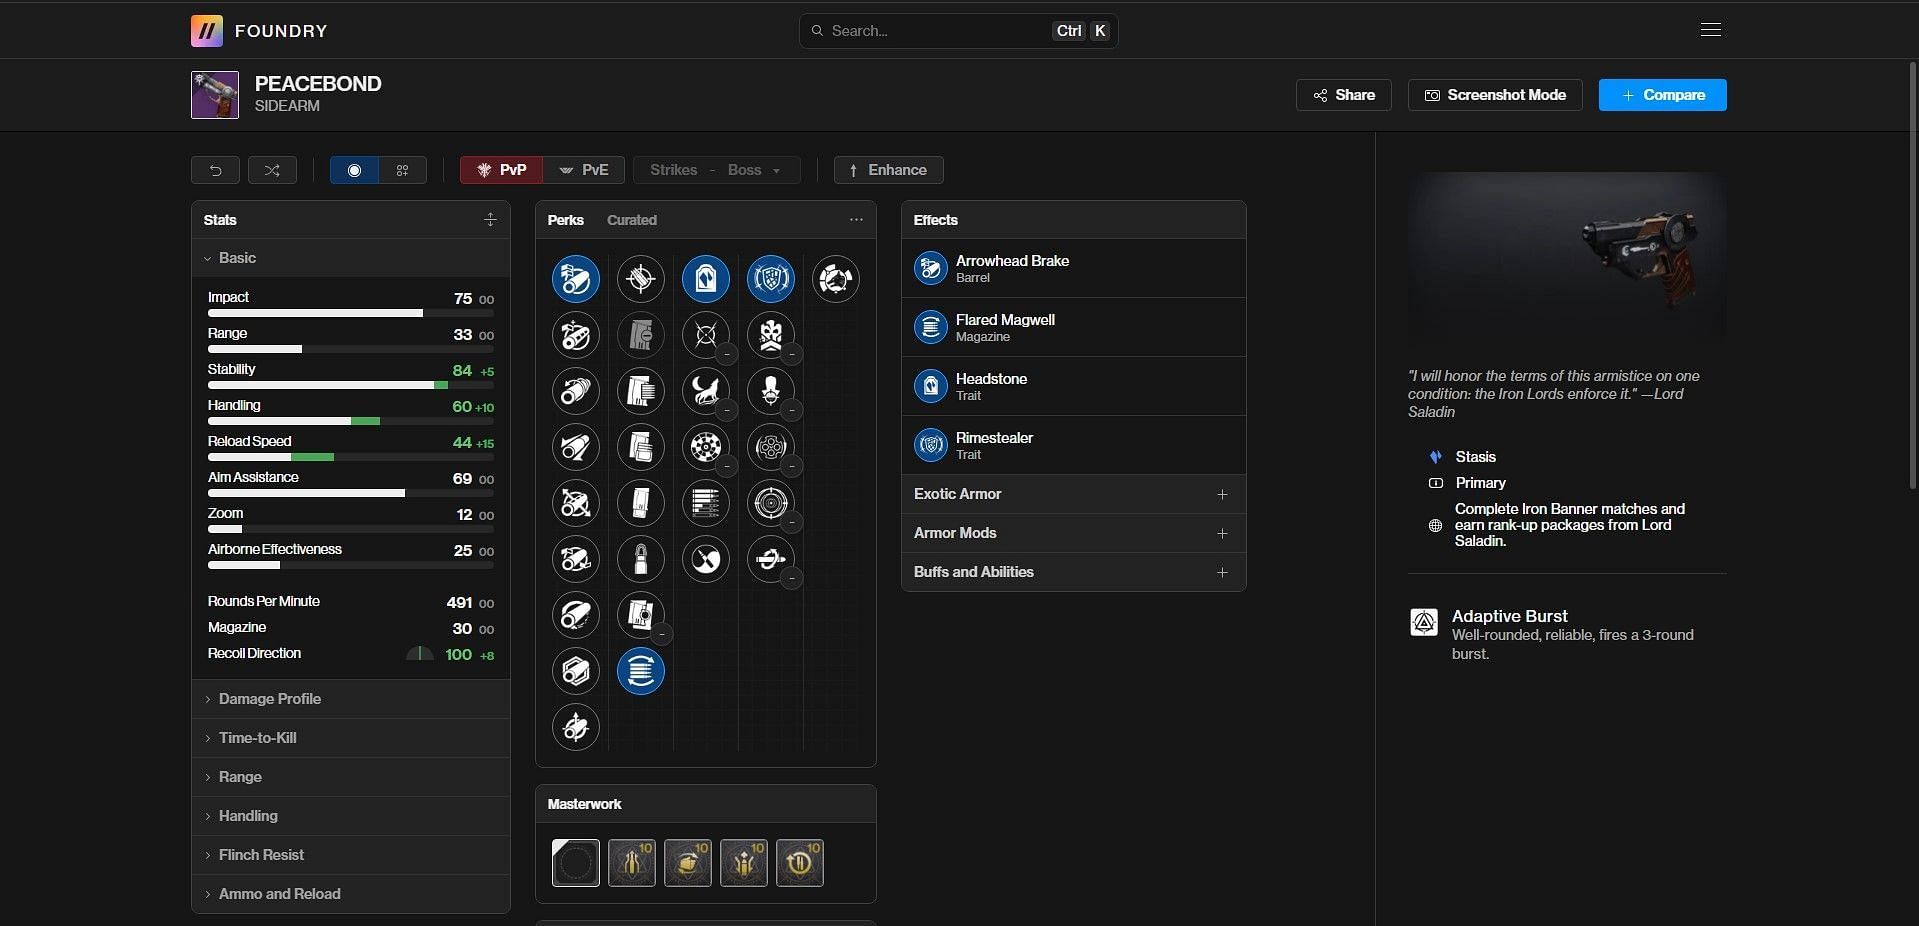
Task: Select the empty masterwork slot
Action: tap(576, 863)
